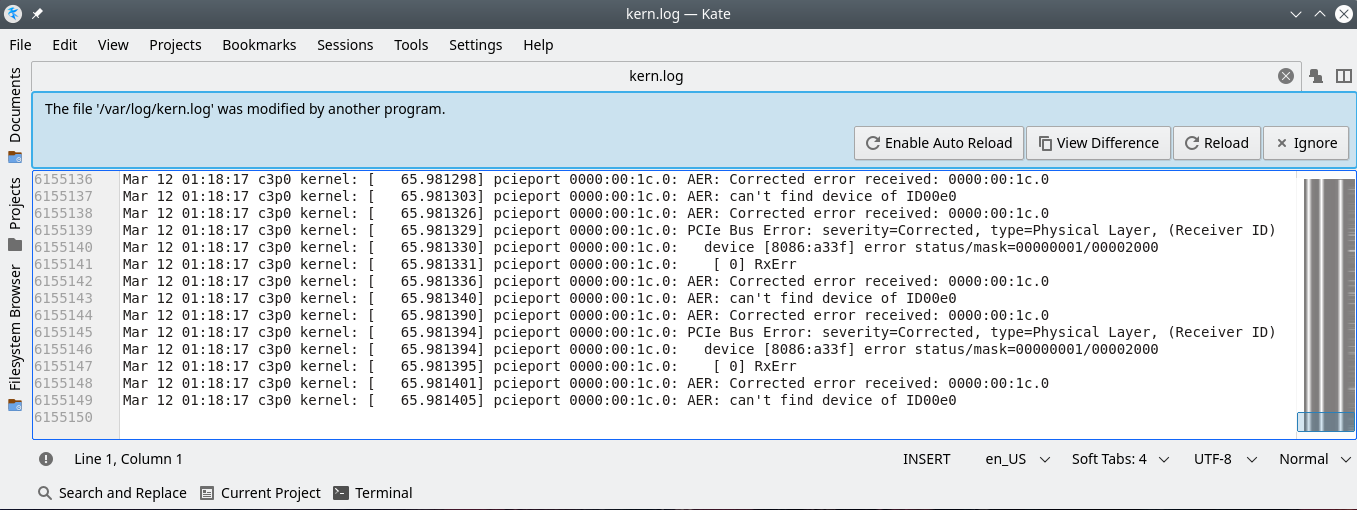Click the RxErr log line 6155141
1357x510 pixels.
pyautogui.click(x=460, y=264)
